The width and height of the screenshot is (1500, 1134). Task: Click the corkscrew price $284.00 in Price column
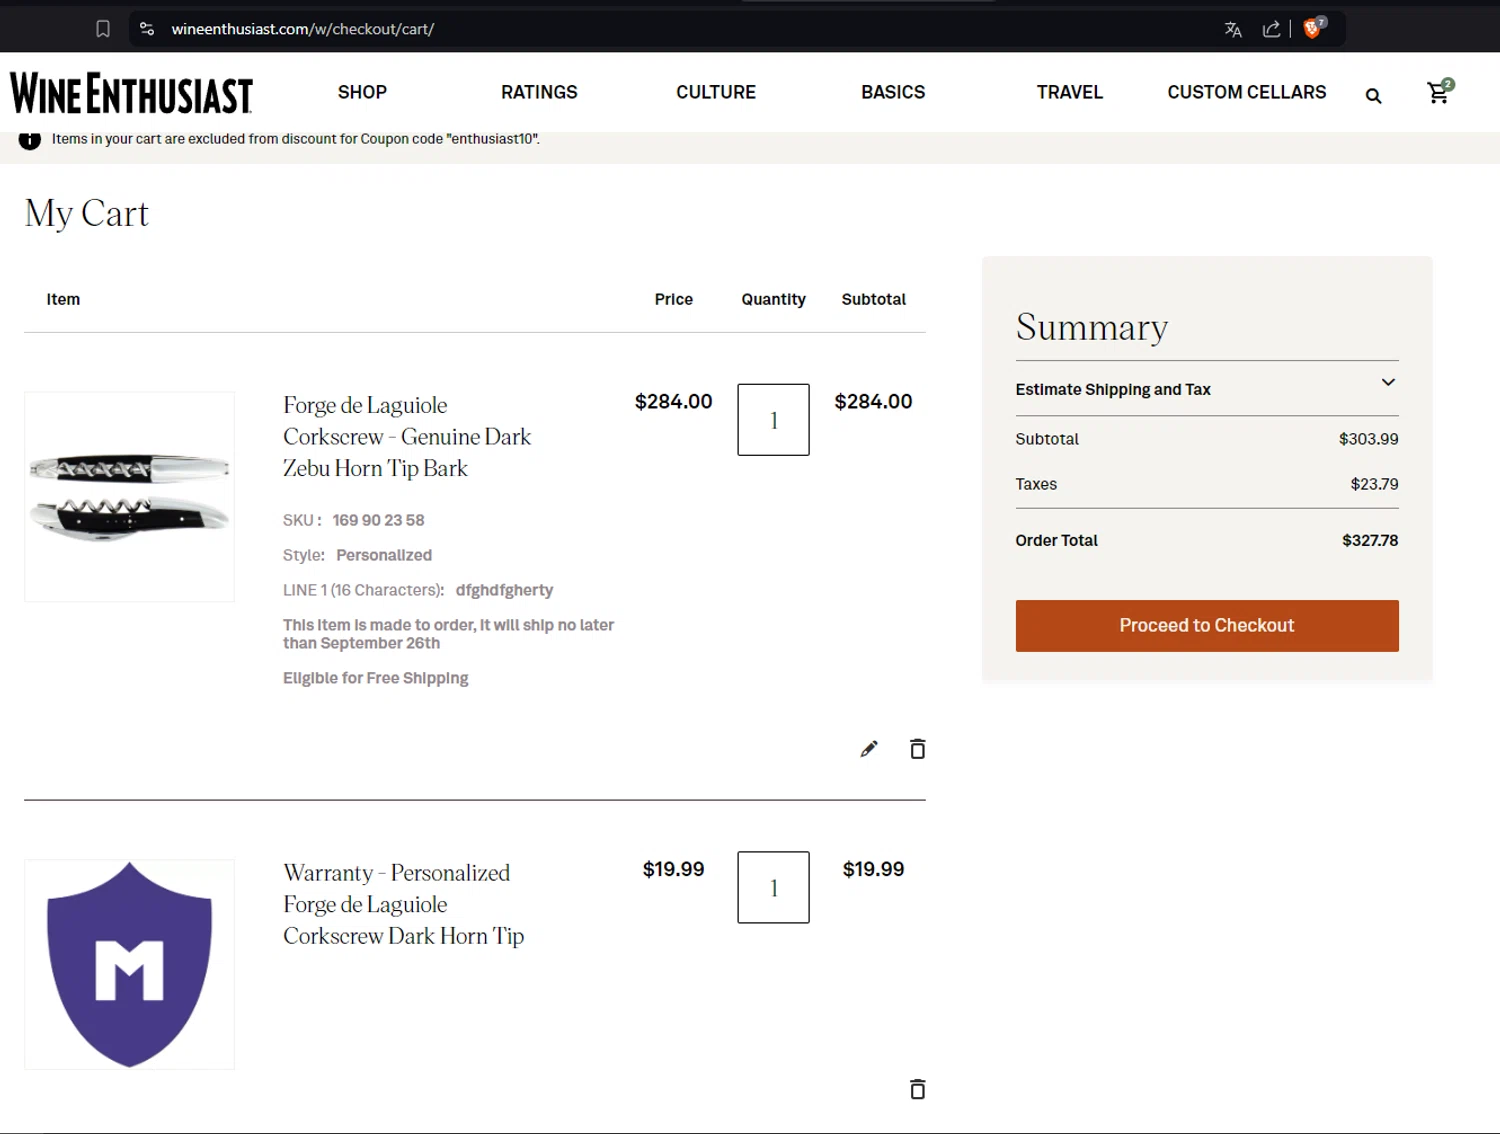point(673,402)
